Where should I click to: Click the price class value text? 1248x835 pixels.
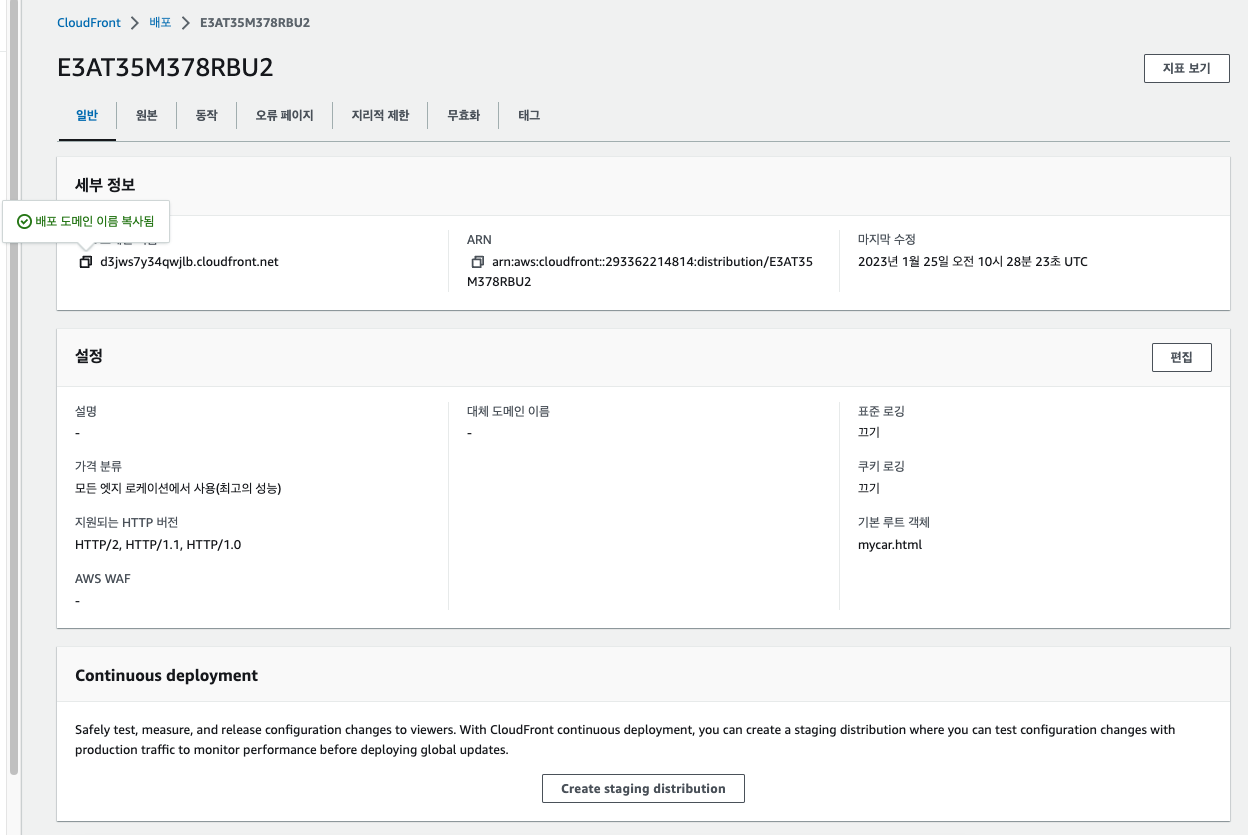coord(178,488)
